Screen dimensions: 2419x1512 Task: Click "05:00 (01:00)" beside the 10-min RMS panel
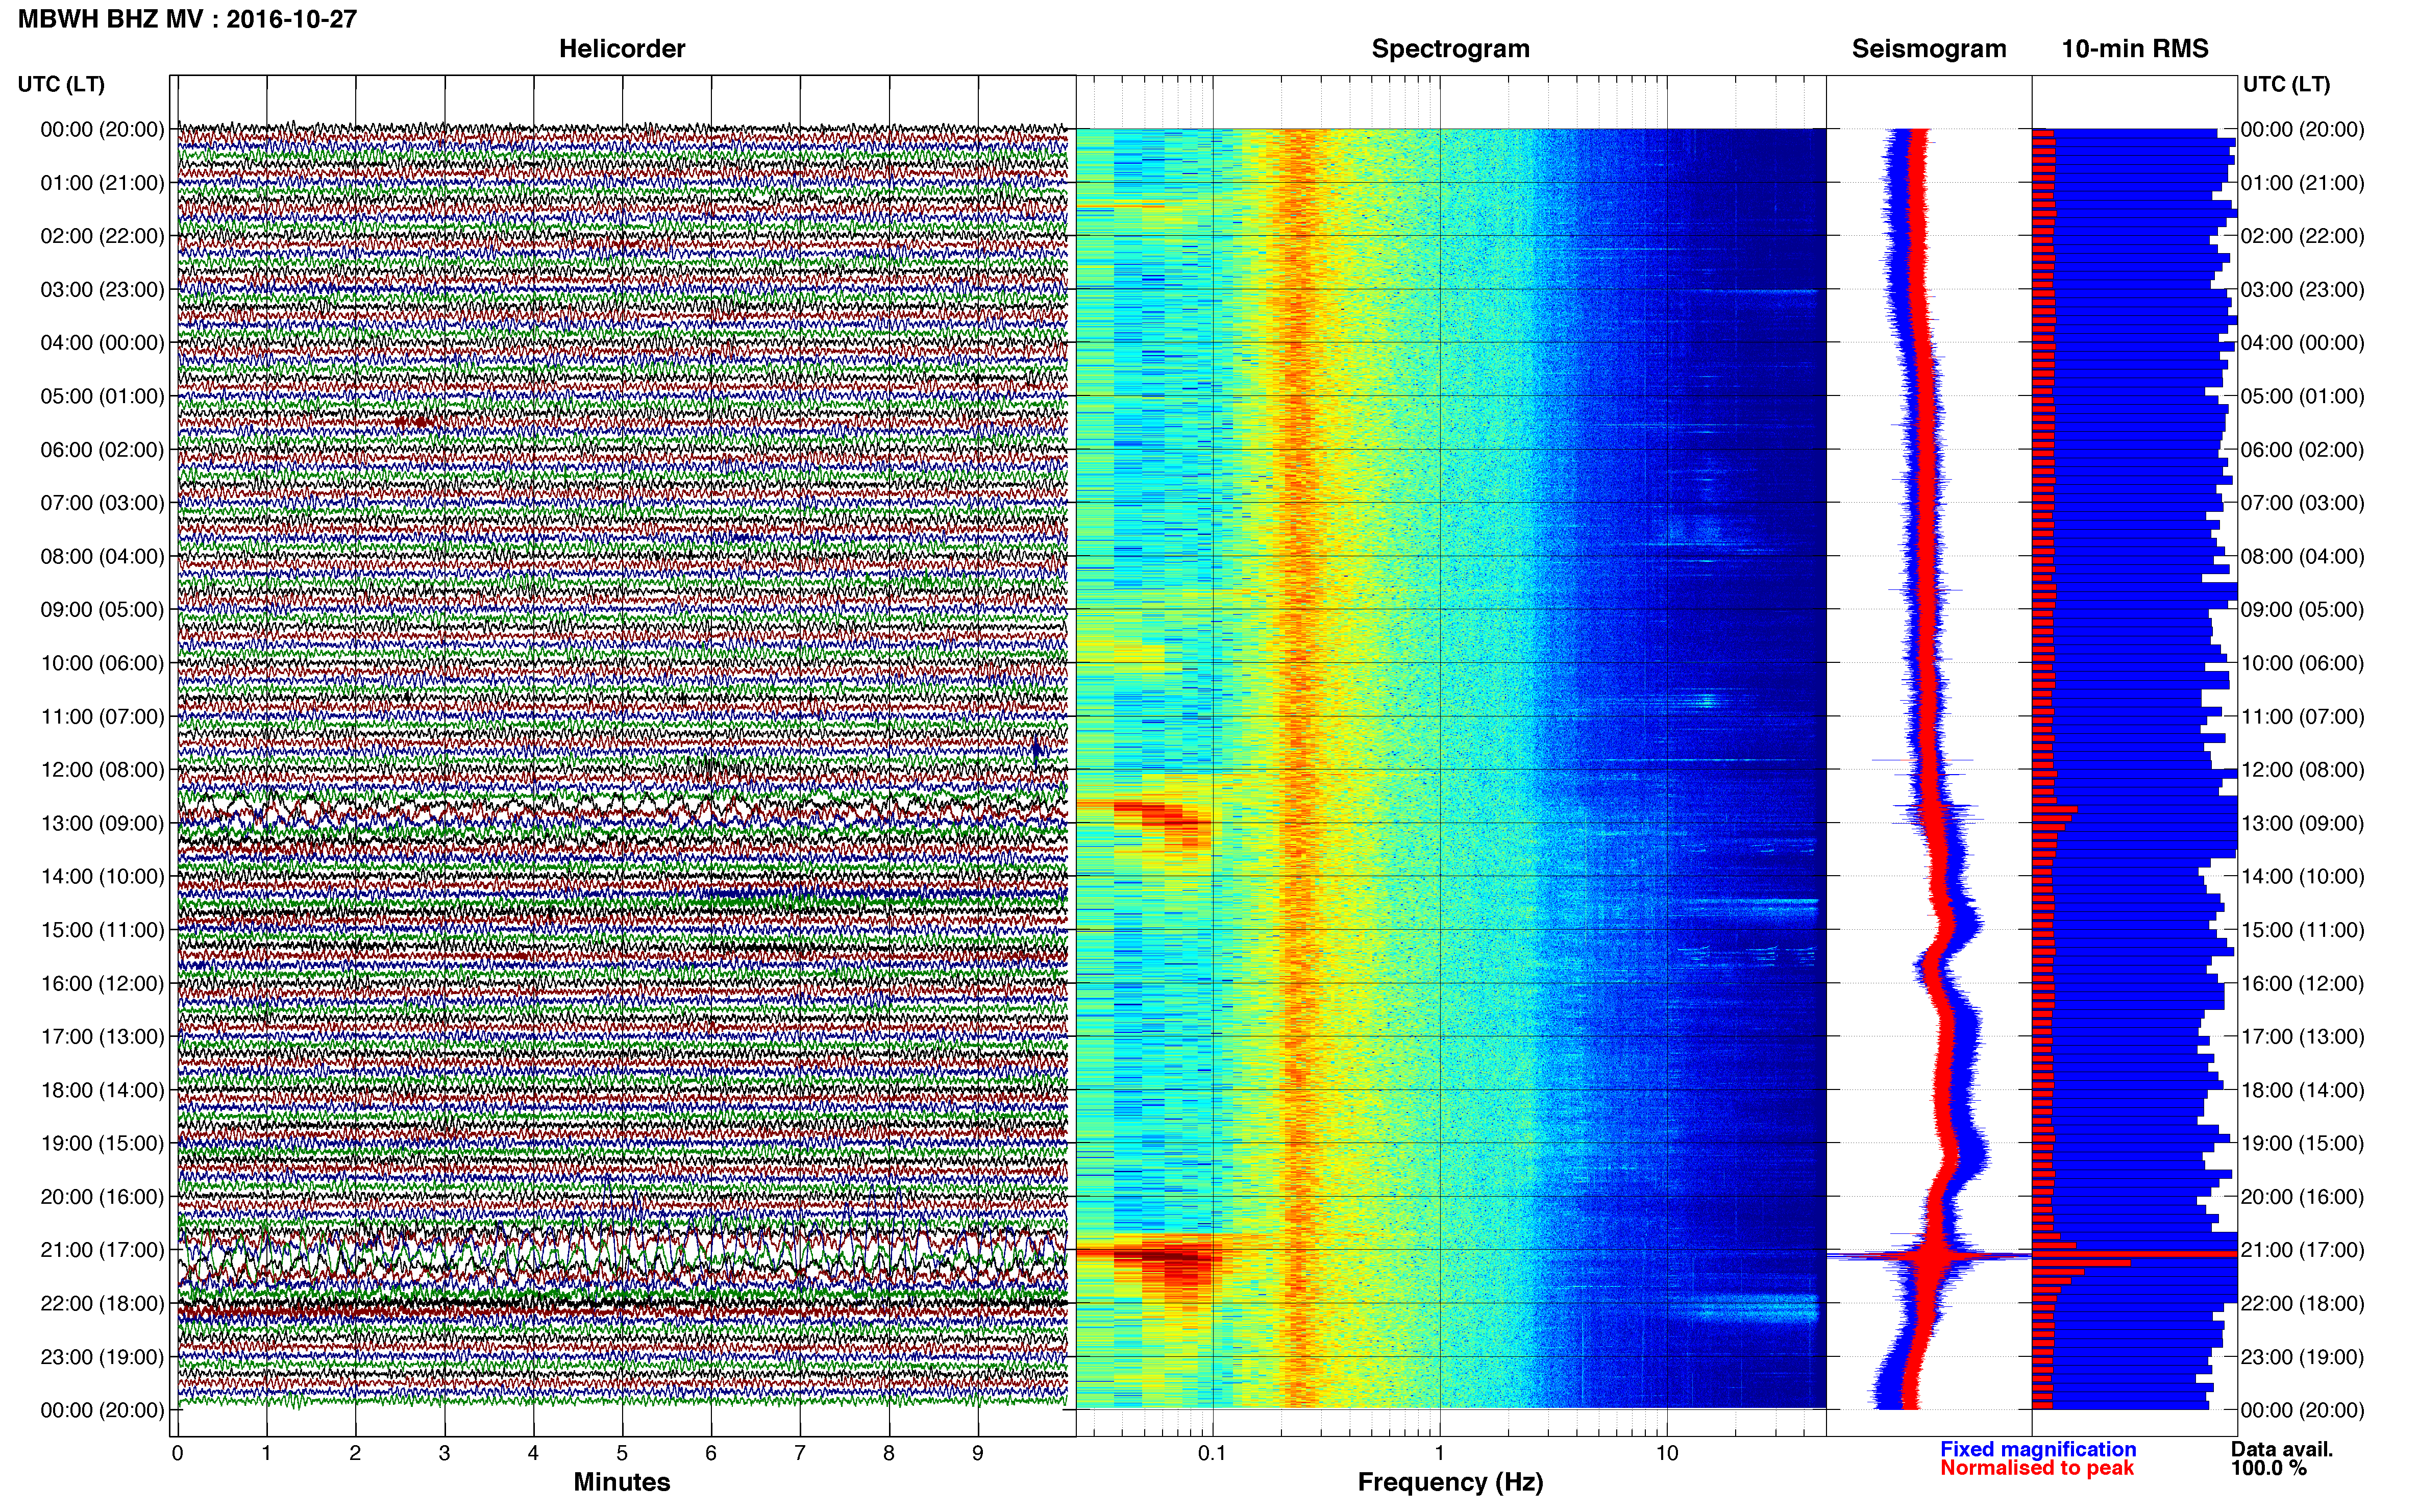(2302, 396)
